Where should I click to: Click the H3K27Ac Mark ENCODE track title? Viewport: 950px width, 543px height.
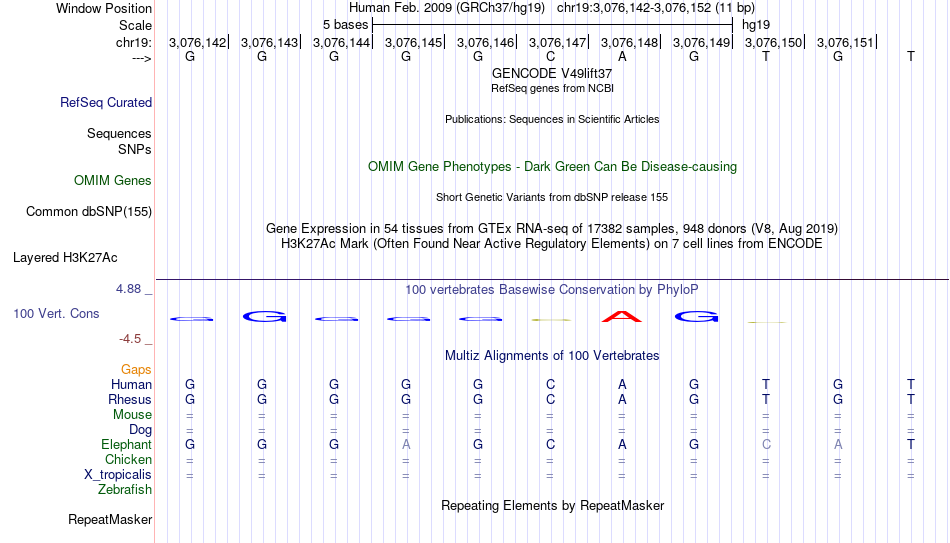(552, 244)
